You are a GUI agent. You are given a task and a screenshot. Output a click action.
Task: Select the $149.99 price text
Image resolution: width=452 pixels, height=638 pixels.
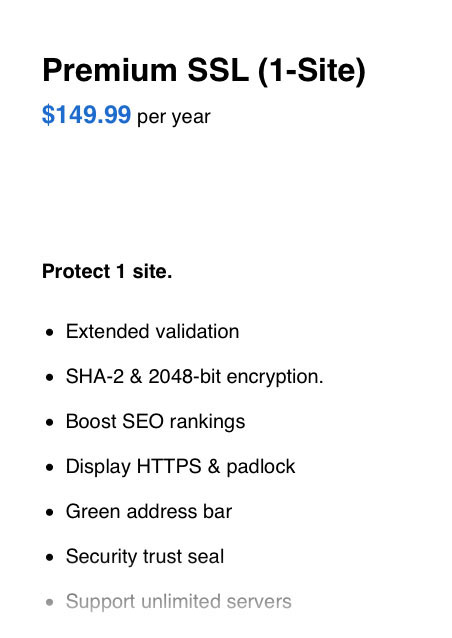point(87,115)
